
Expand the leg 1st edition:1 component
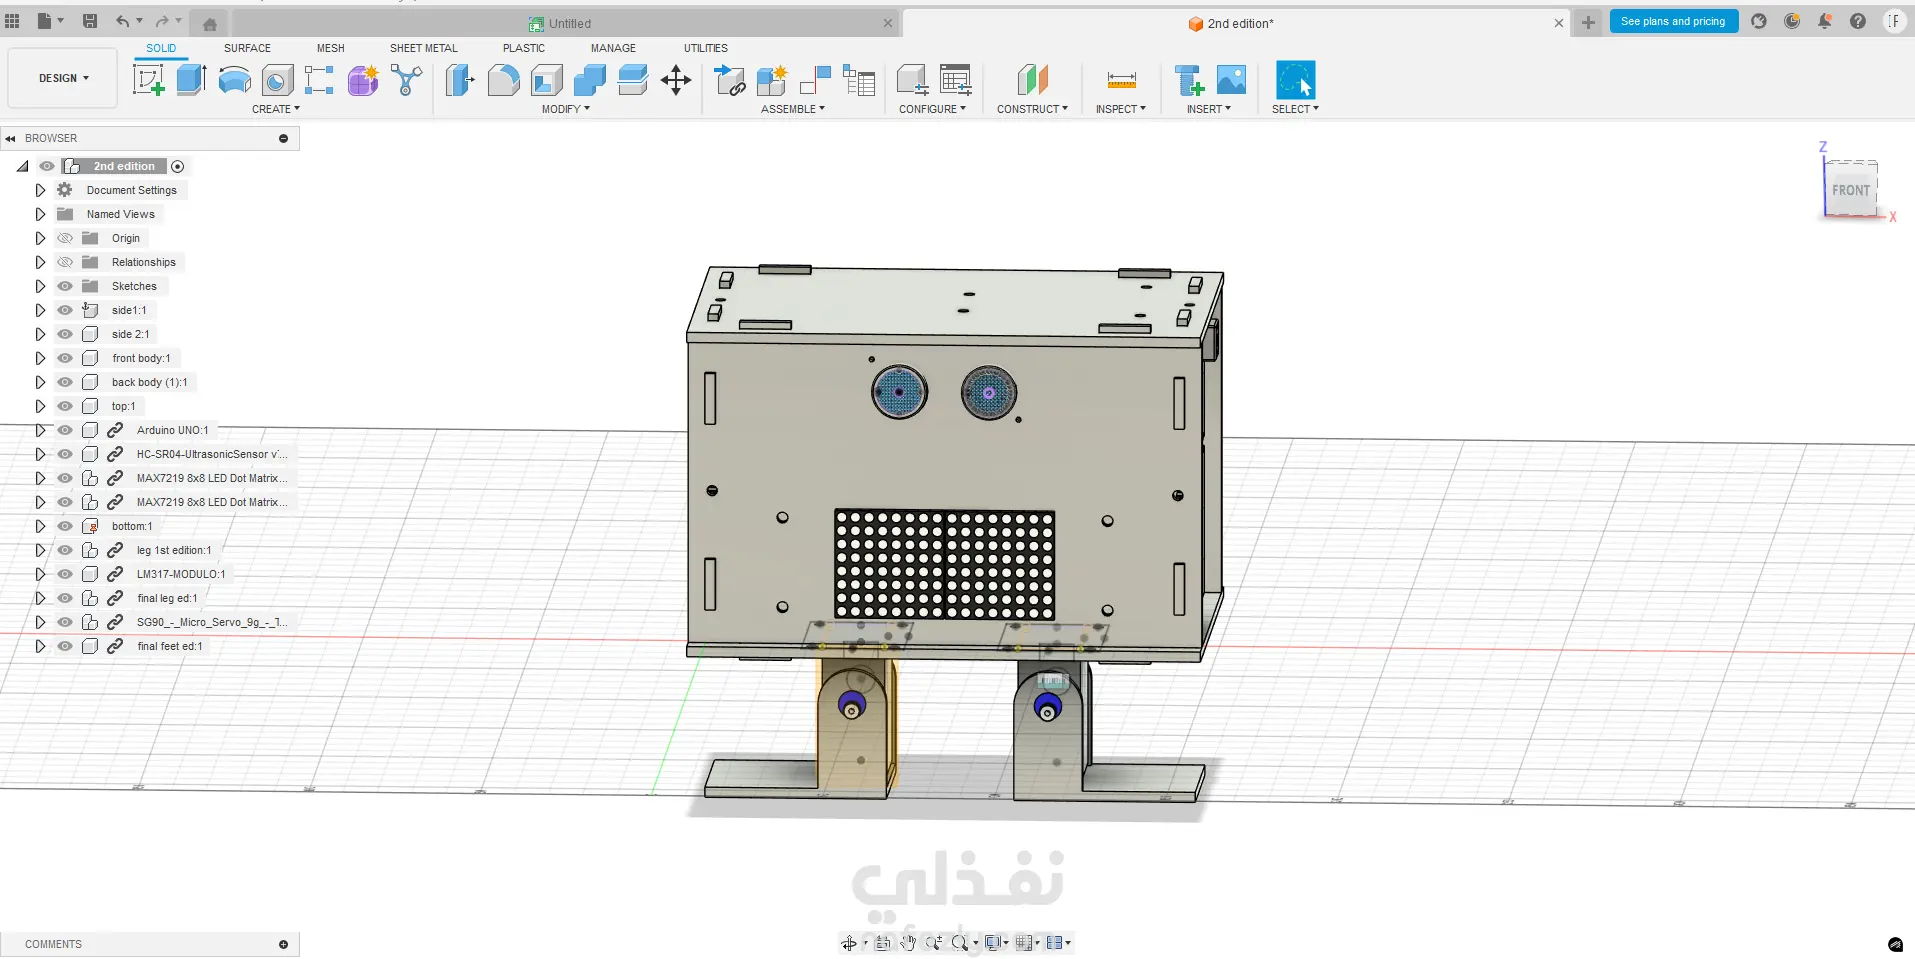(40, 550)
